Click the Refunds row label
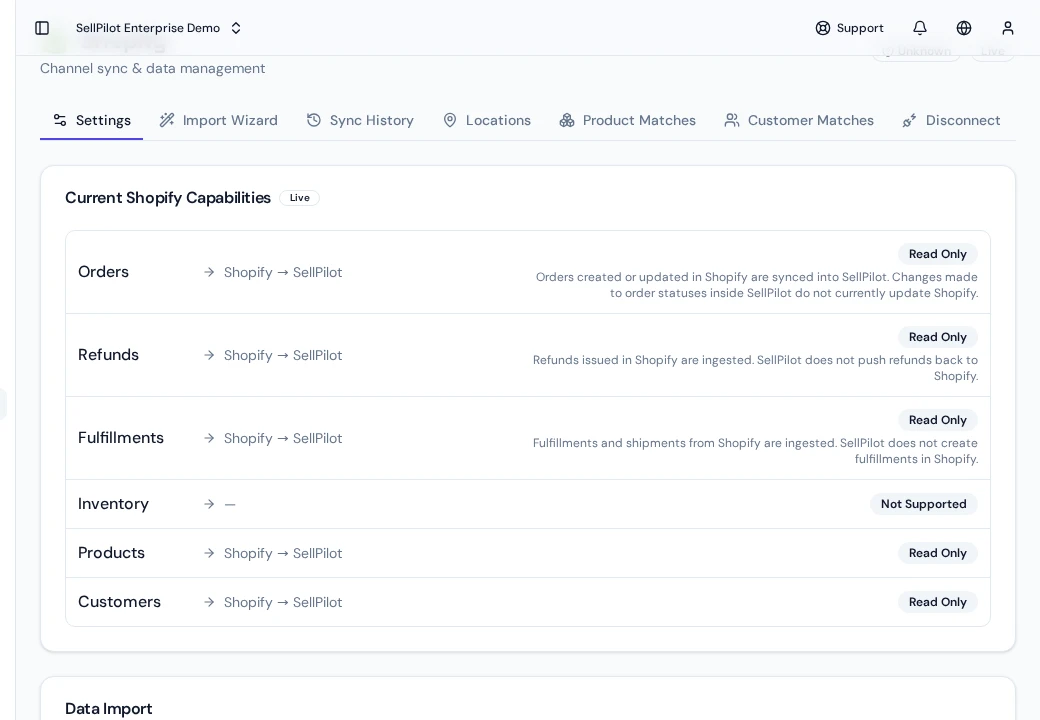 pyautogui.click(x=108, y=355)
